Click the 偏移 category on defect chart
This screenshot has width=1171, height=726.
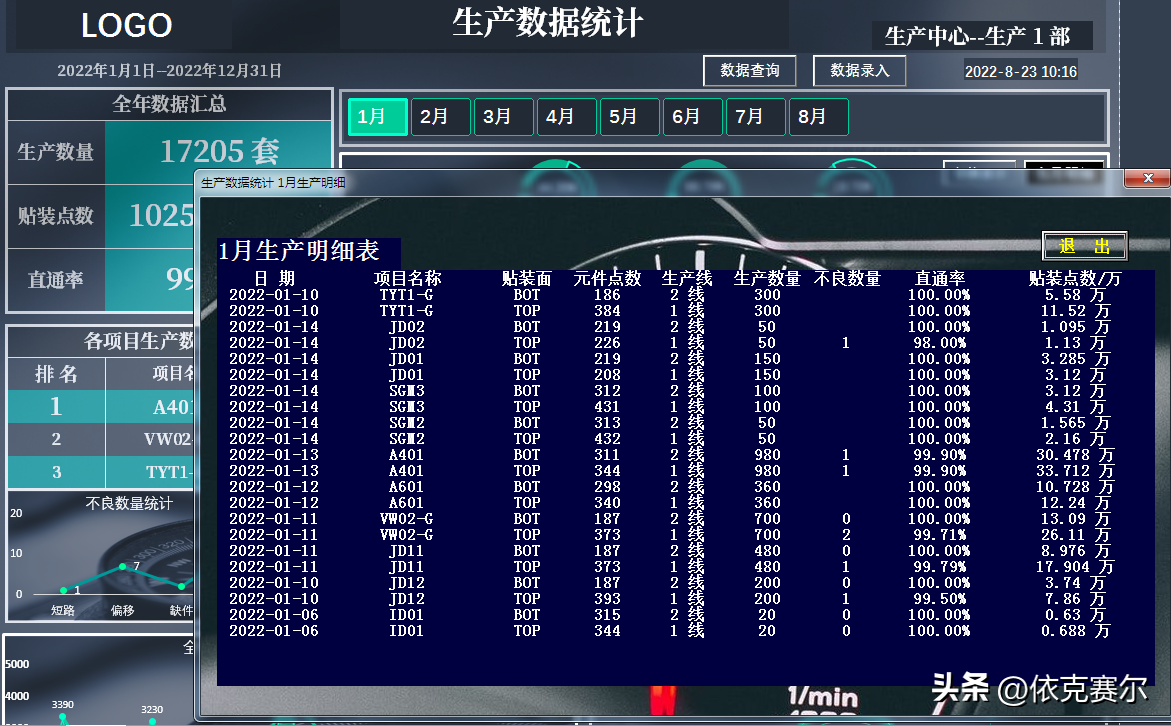point(122,610)
